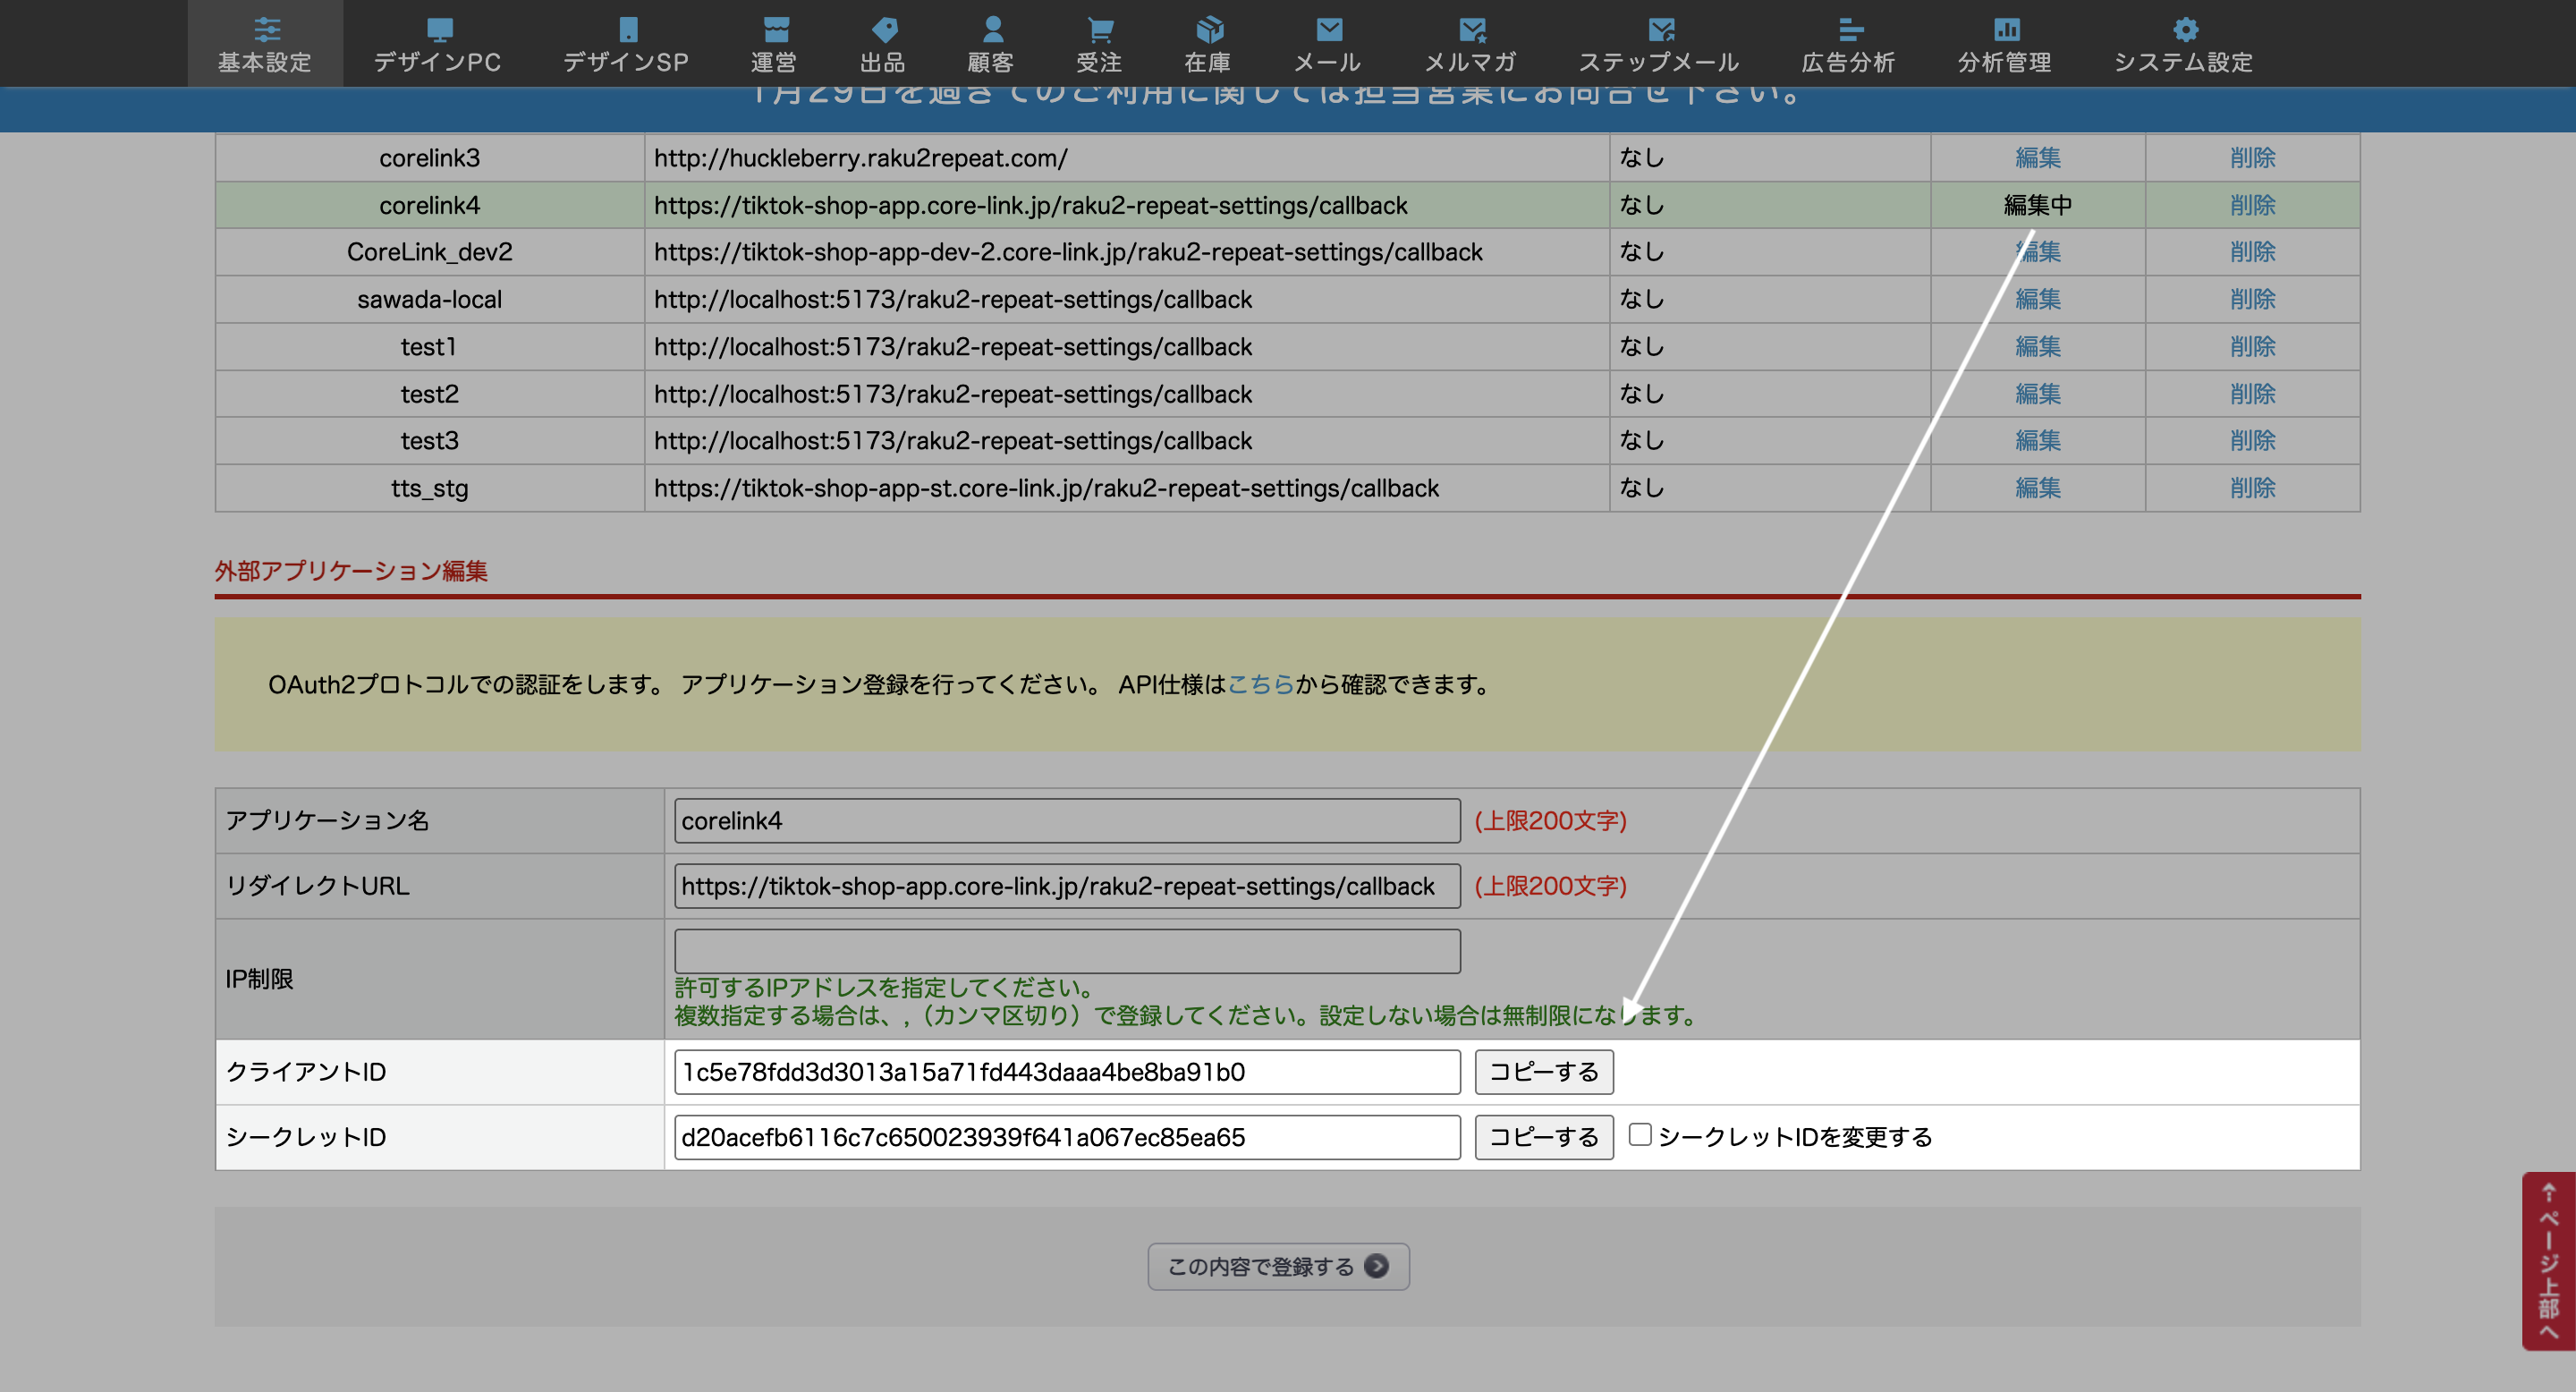Viewport: 2576px width, 1392px height.
Task: Click the 受注 shopping cart icon
Action: coord(1099,29)
